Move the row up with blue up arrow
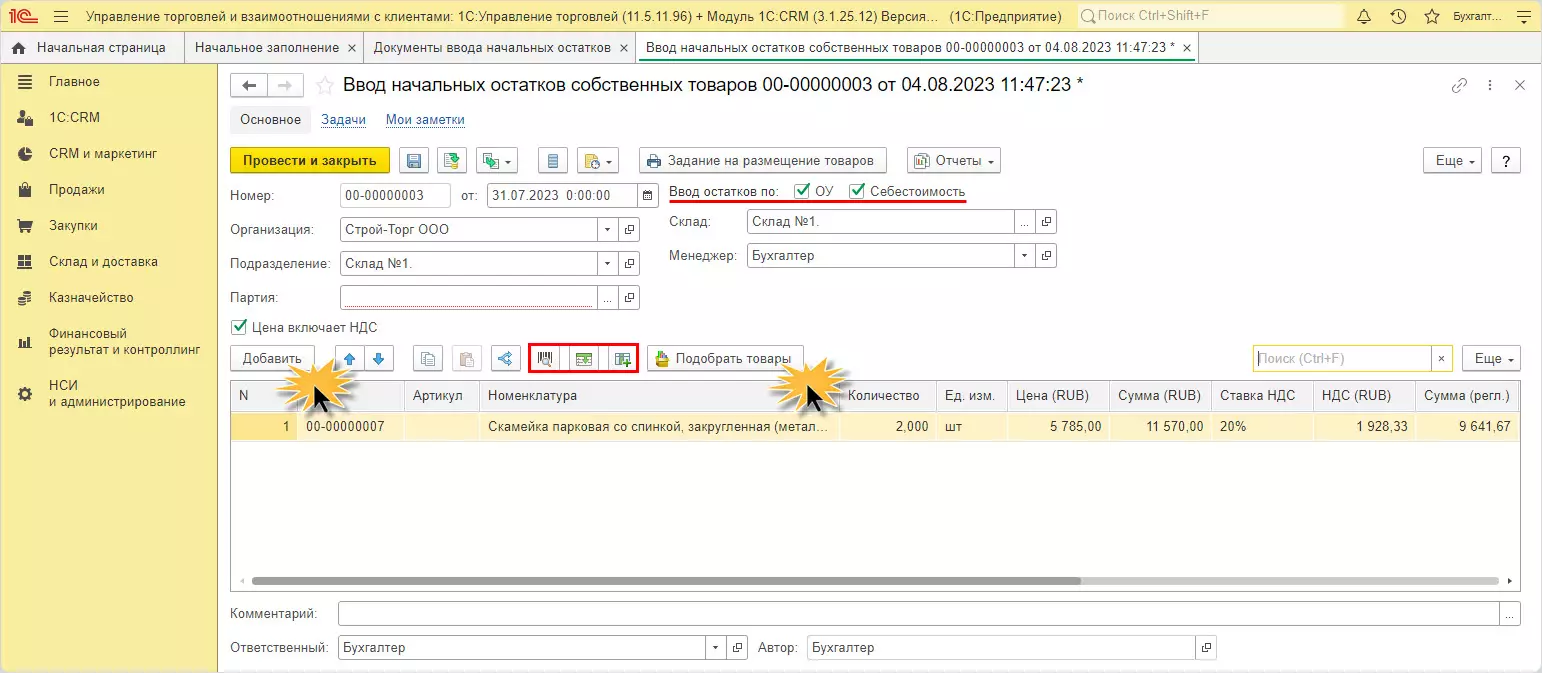Screen dimensions: 1542x673 [x=350, y=359]
